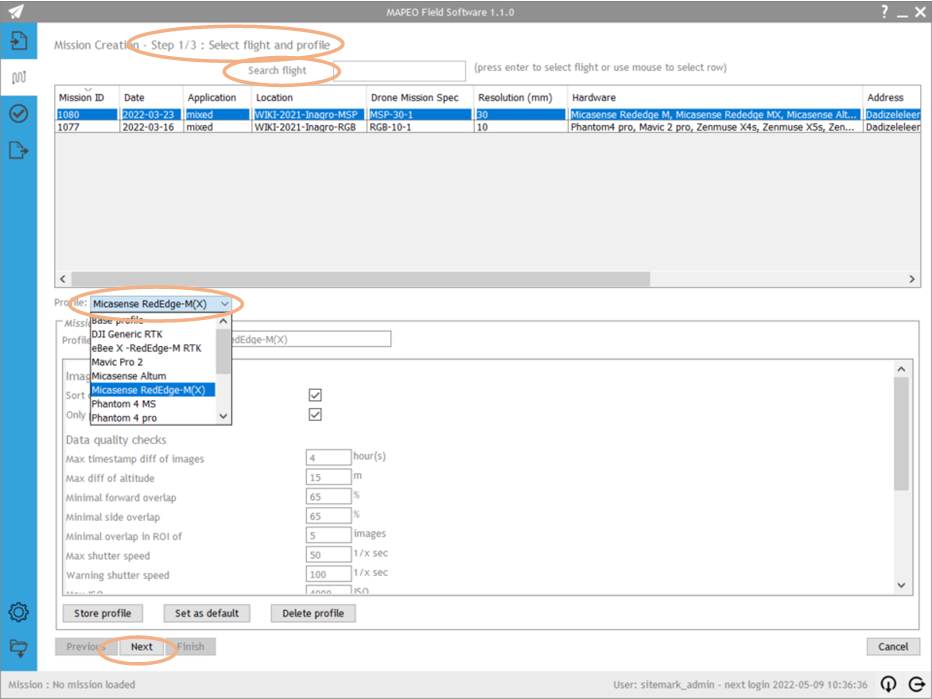Go to next step with Next button
Viewport: 932px width, 699px height.
click(141, 647)
